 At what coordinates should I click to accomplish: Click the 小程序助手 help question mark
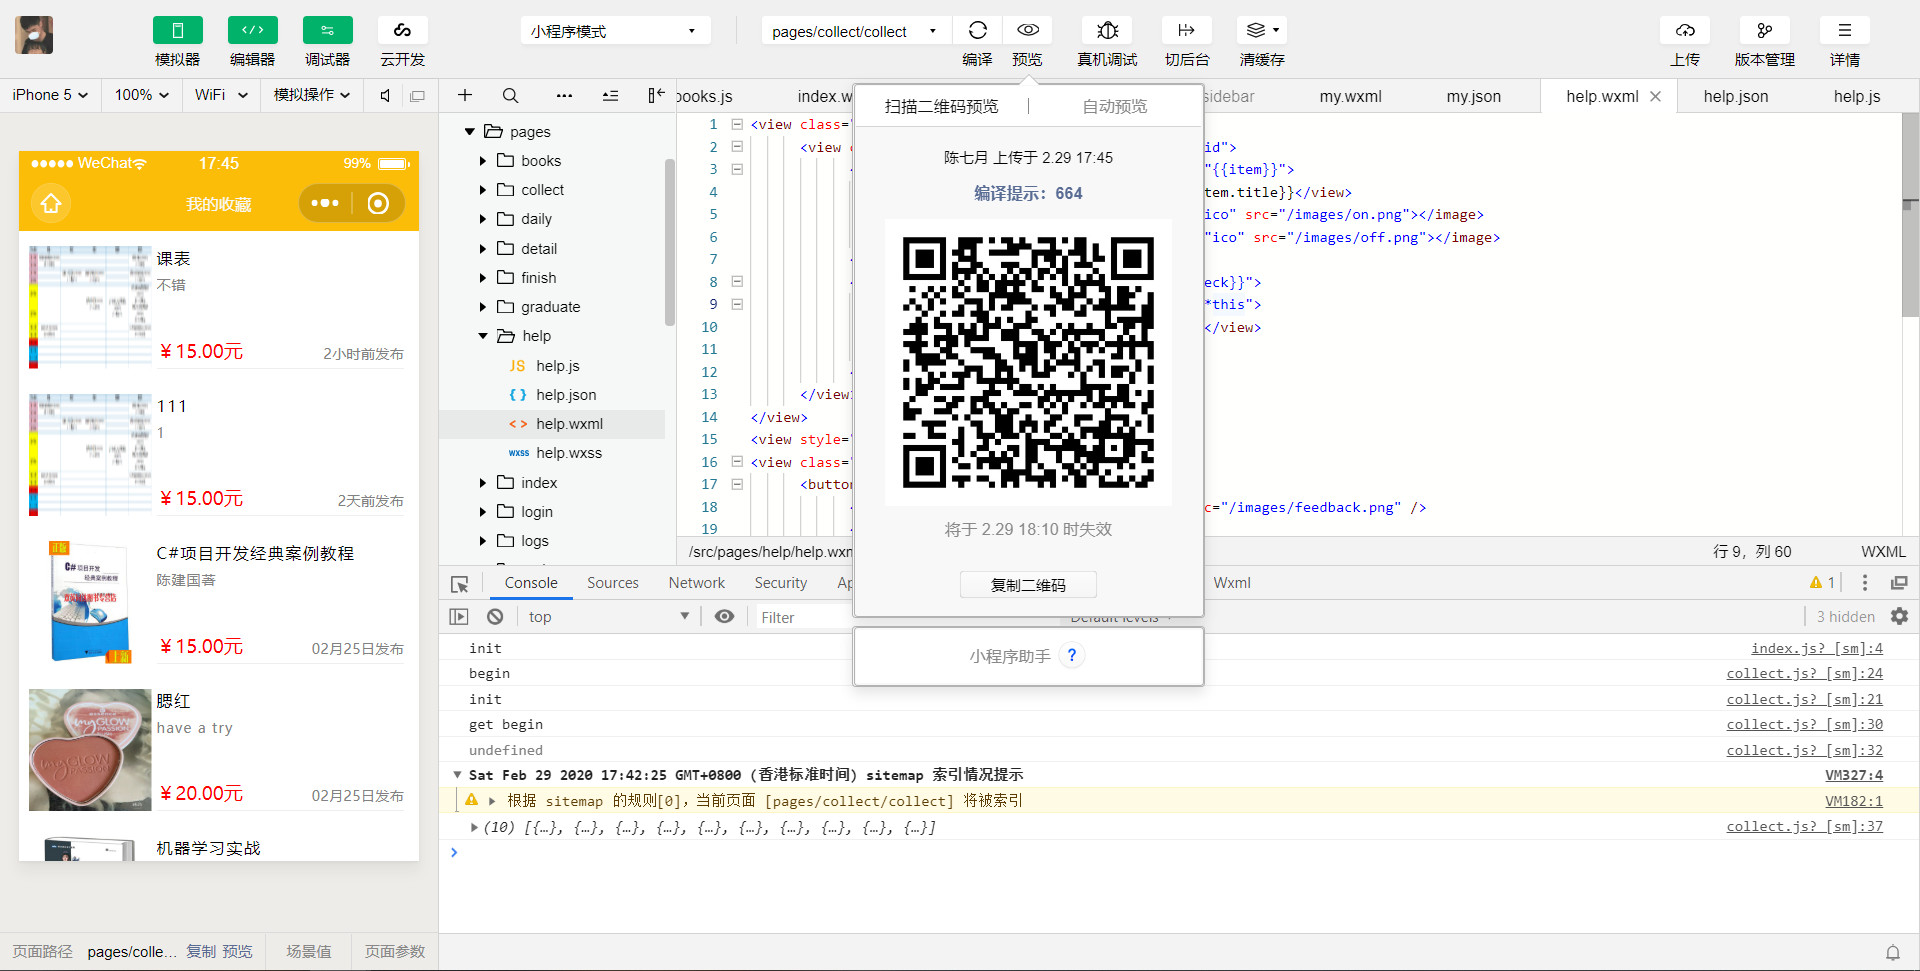1072,656
